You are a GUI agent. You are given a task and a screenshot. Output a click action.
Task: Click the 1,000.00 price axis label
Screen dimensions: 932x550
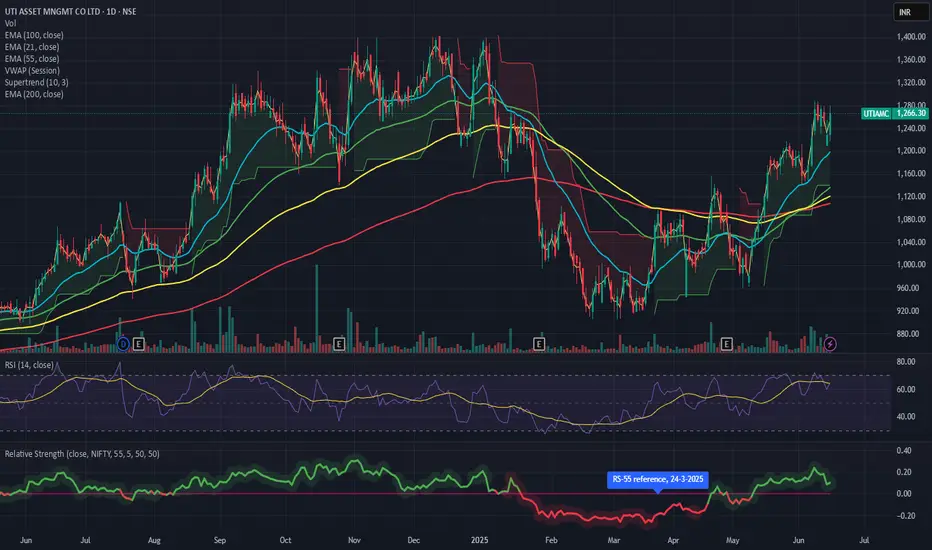click(911, 265)
